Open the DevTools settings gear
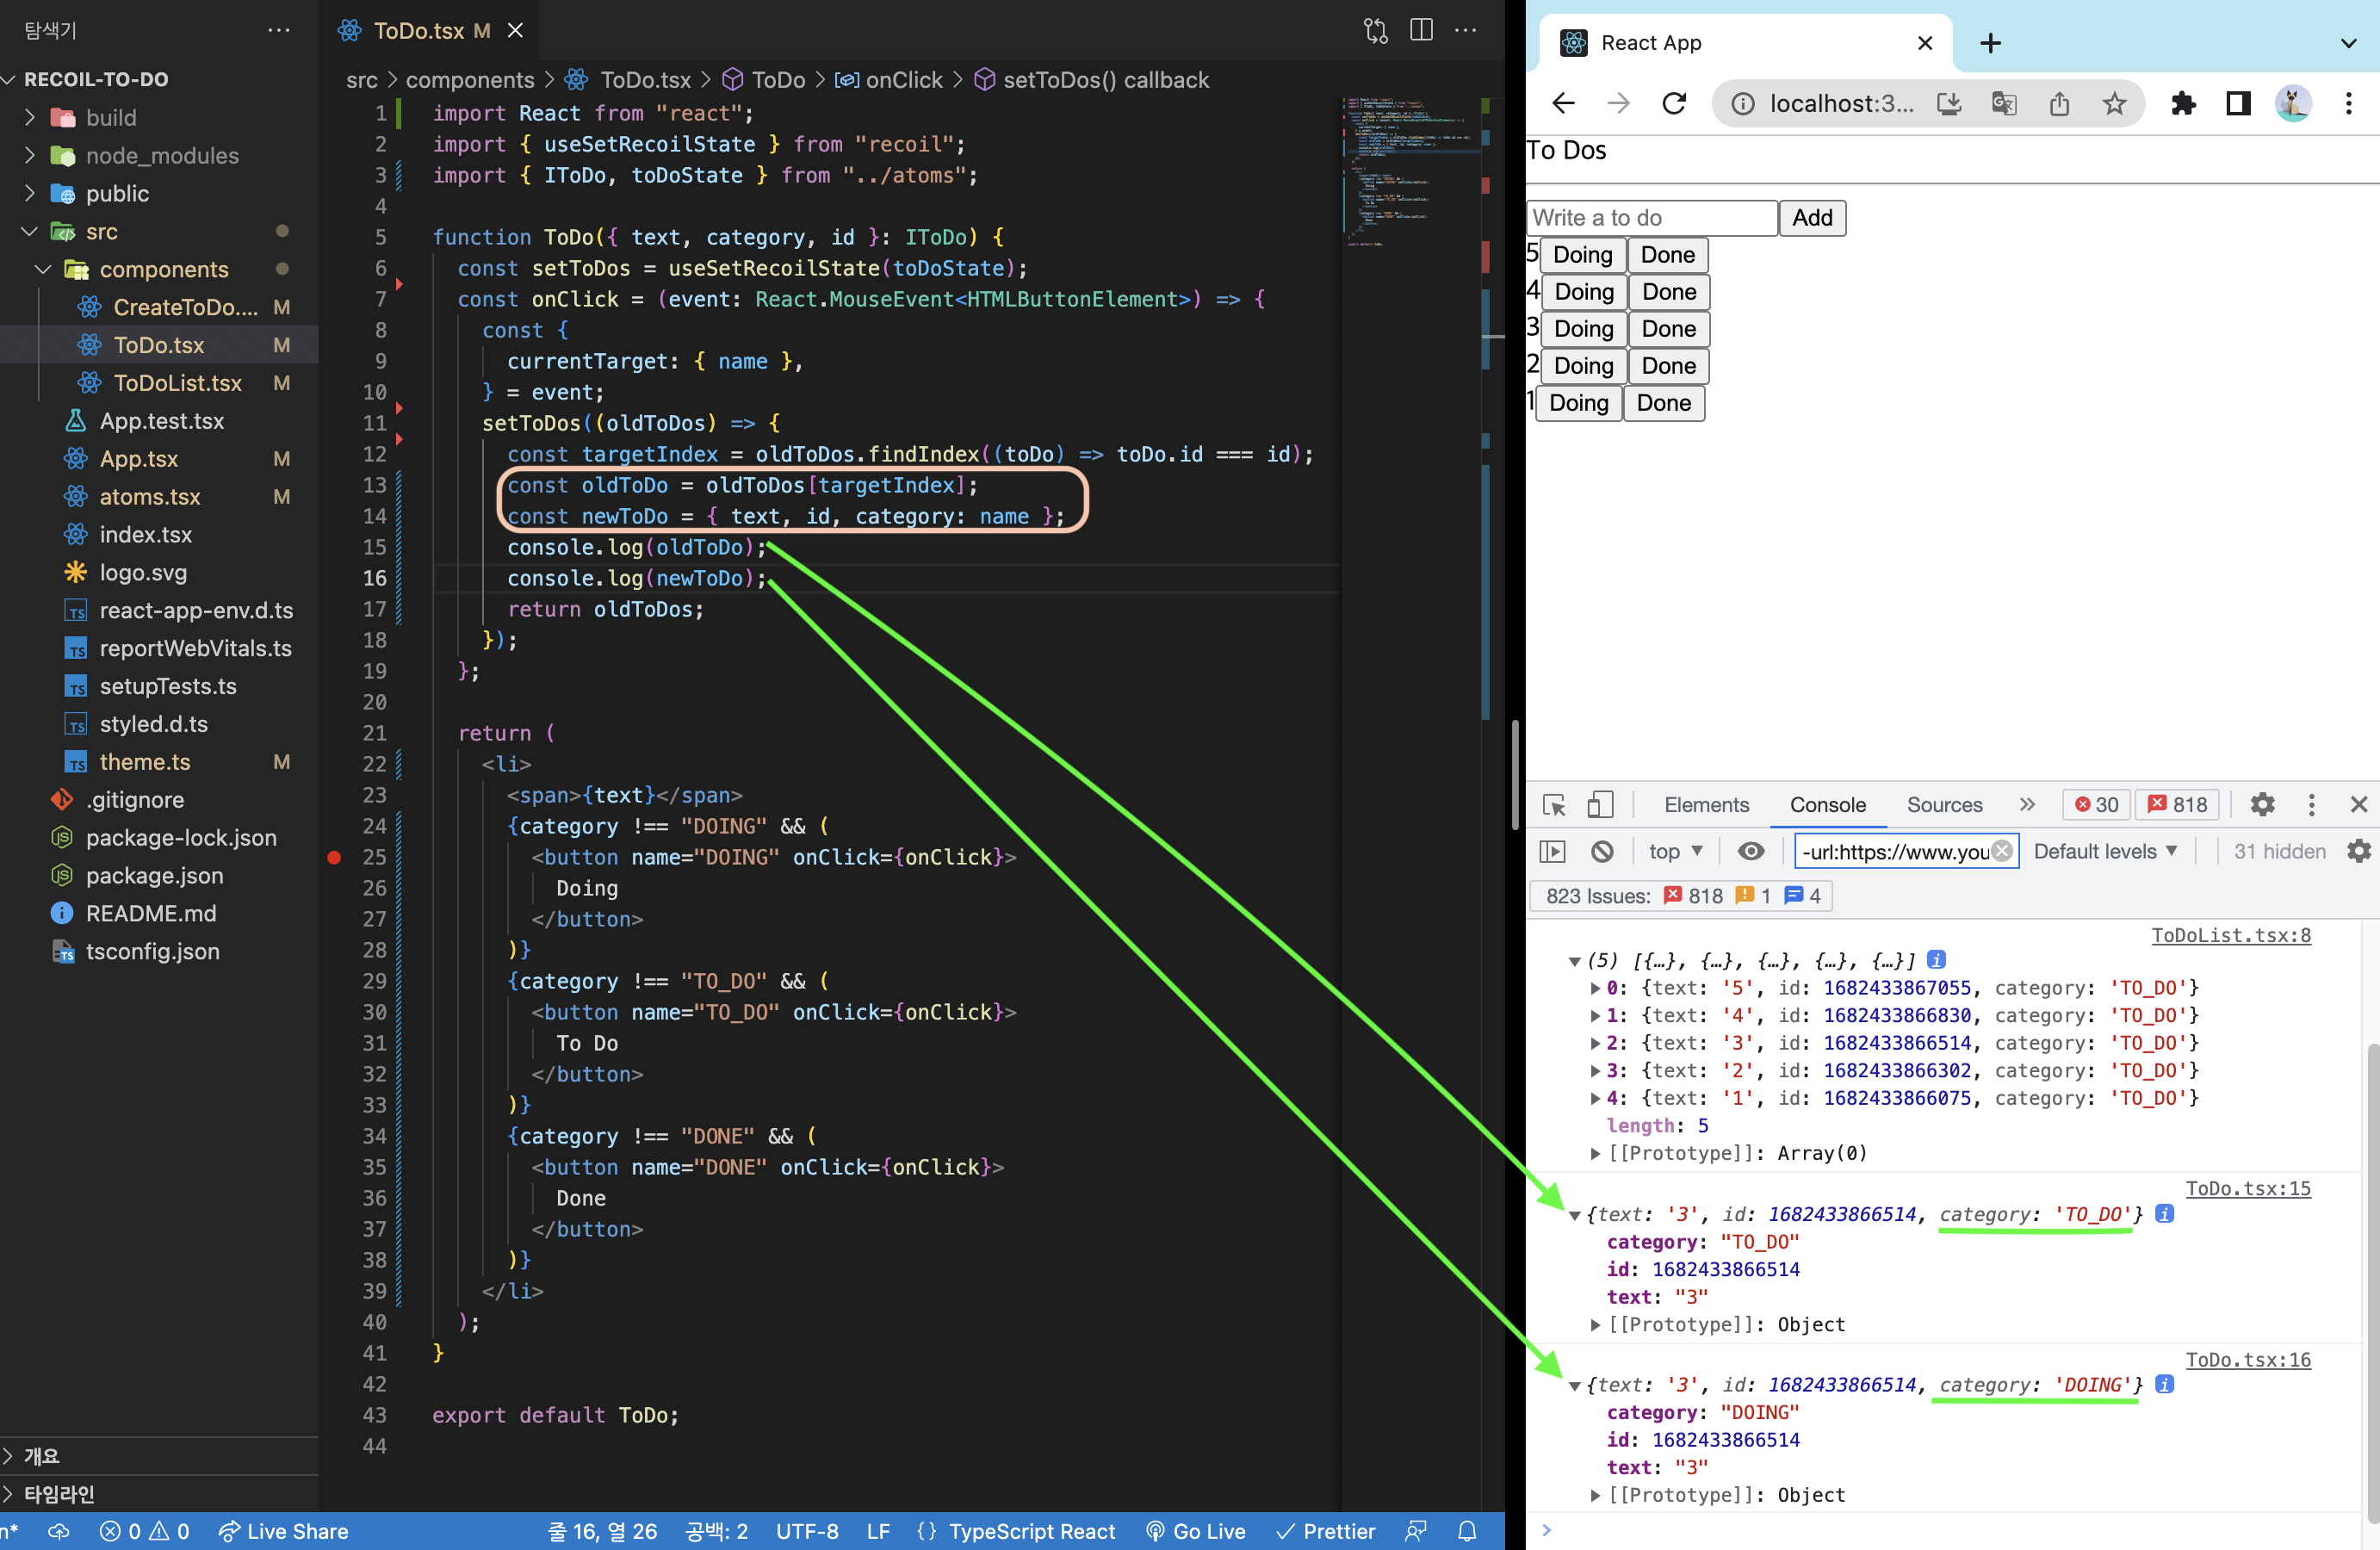The height and width of the screenshot is (1550, 2380). [x=2262, y=805]
